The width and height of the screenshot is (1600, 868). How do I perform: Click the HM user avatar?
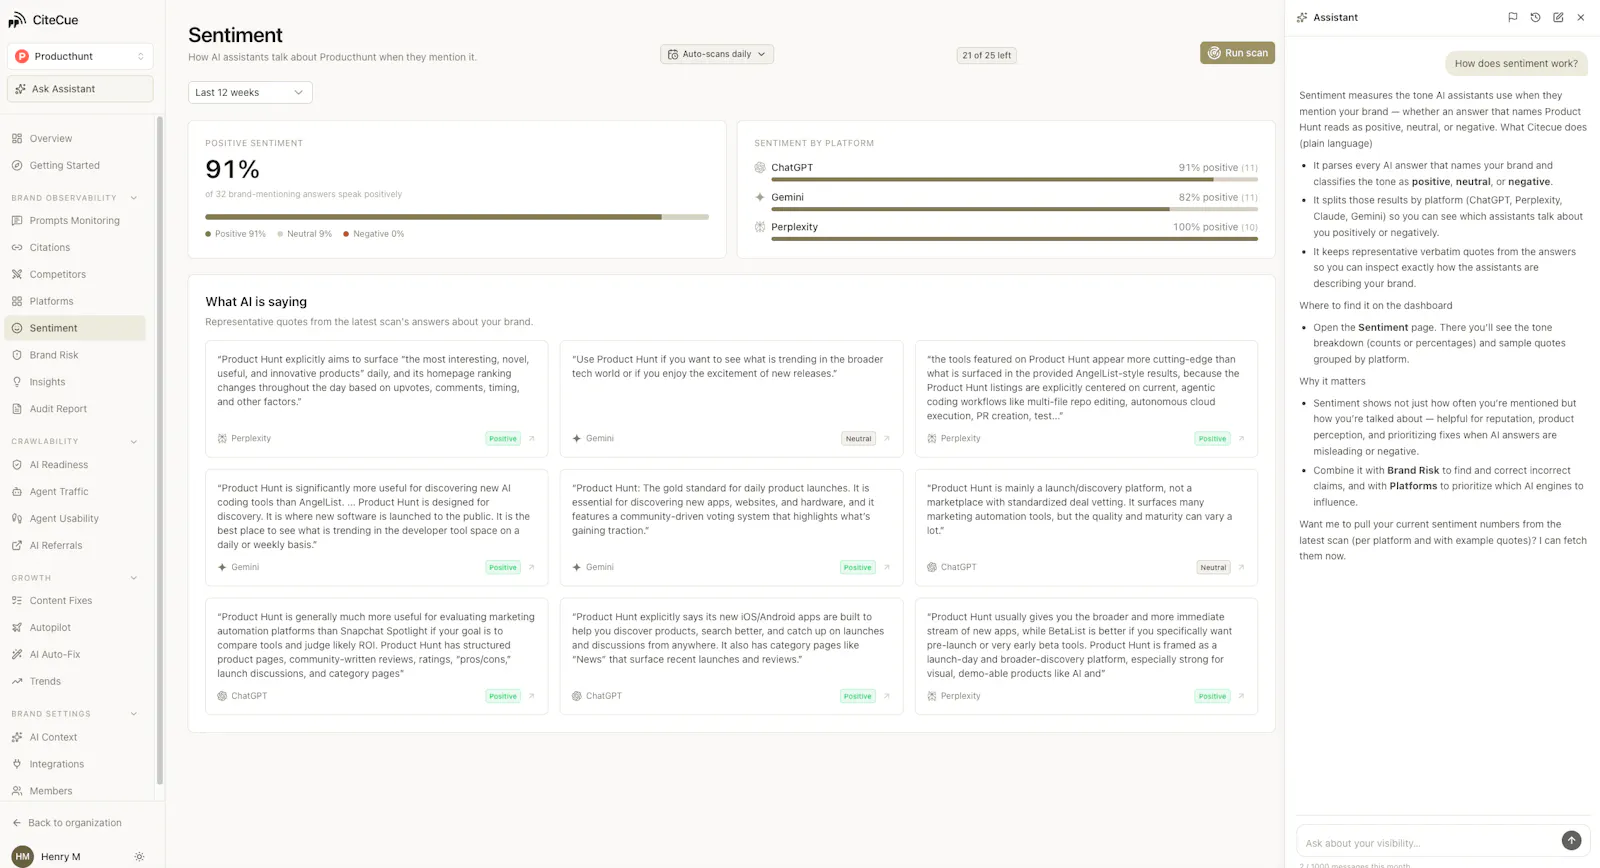pos(22,857)
